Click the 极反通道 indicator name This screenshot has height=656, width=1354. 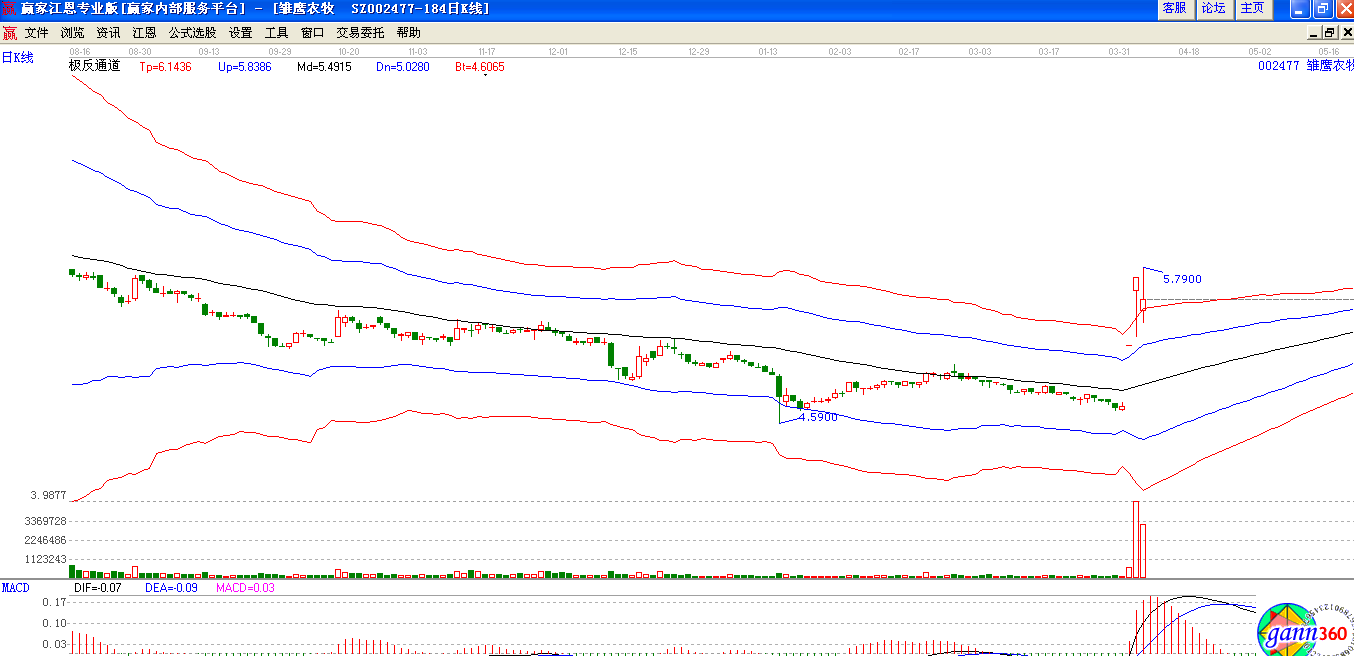(x=94, y=66)
